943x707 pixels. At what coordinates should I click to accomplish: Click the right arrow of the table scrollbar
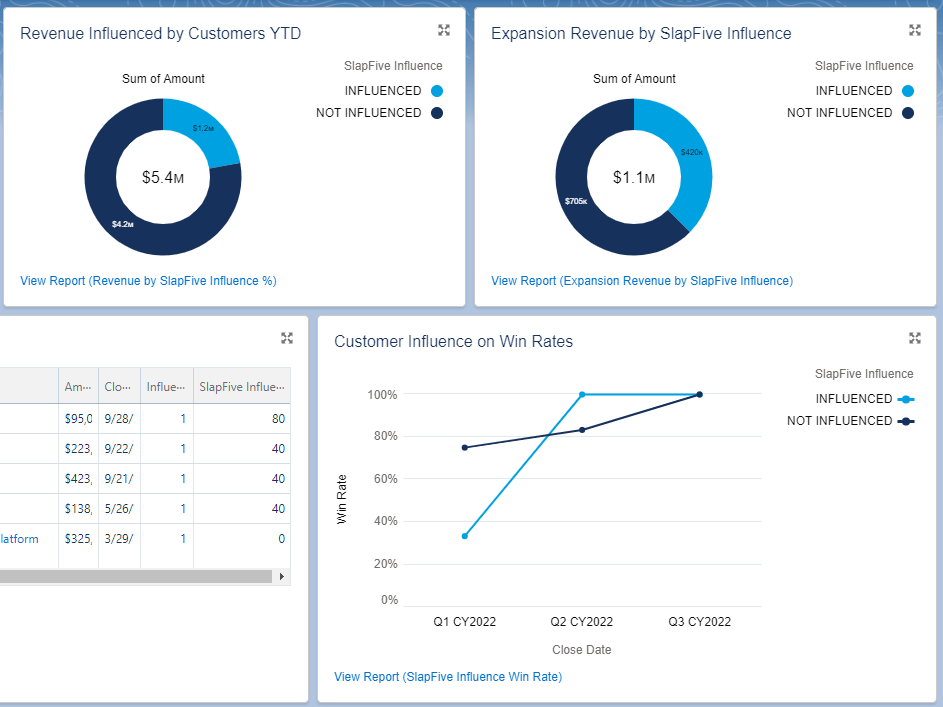point(283,577)
